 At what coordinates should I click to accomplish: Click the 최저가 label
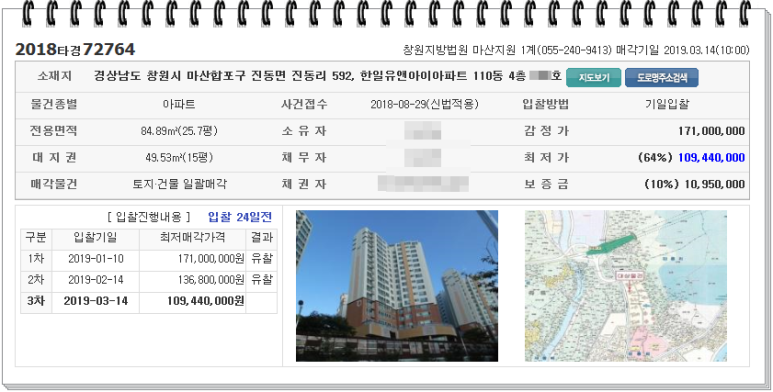tap(546, 158)
